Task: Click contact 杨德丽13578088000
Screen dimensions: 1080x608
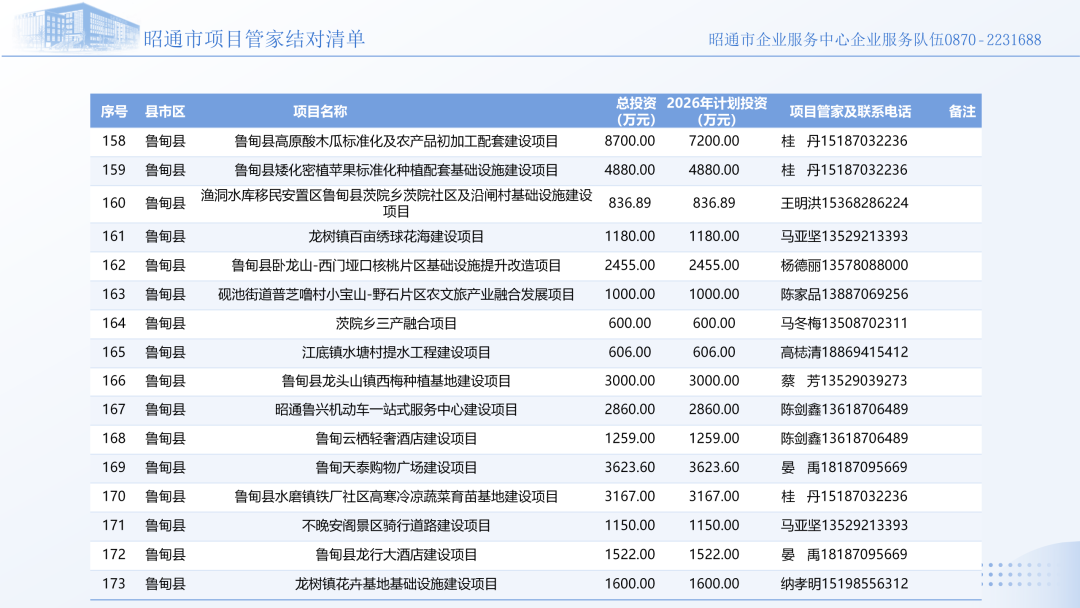Action: [844, 265]
